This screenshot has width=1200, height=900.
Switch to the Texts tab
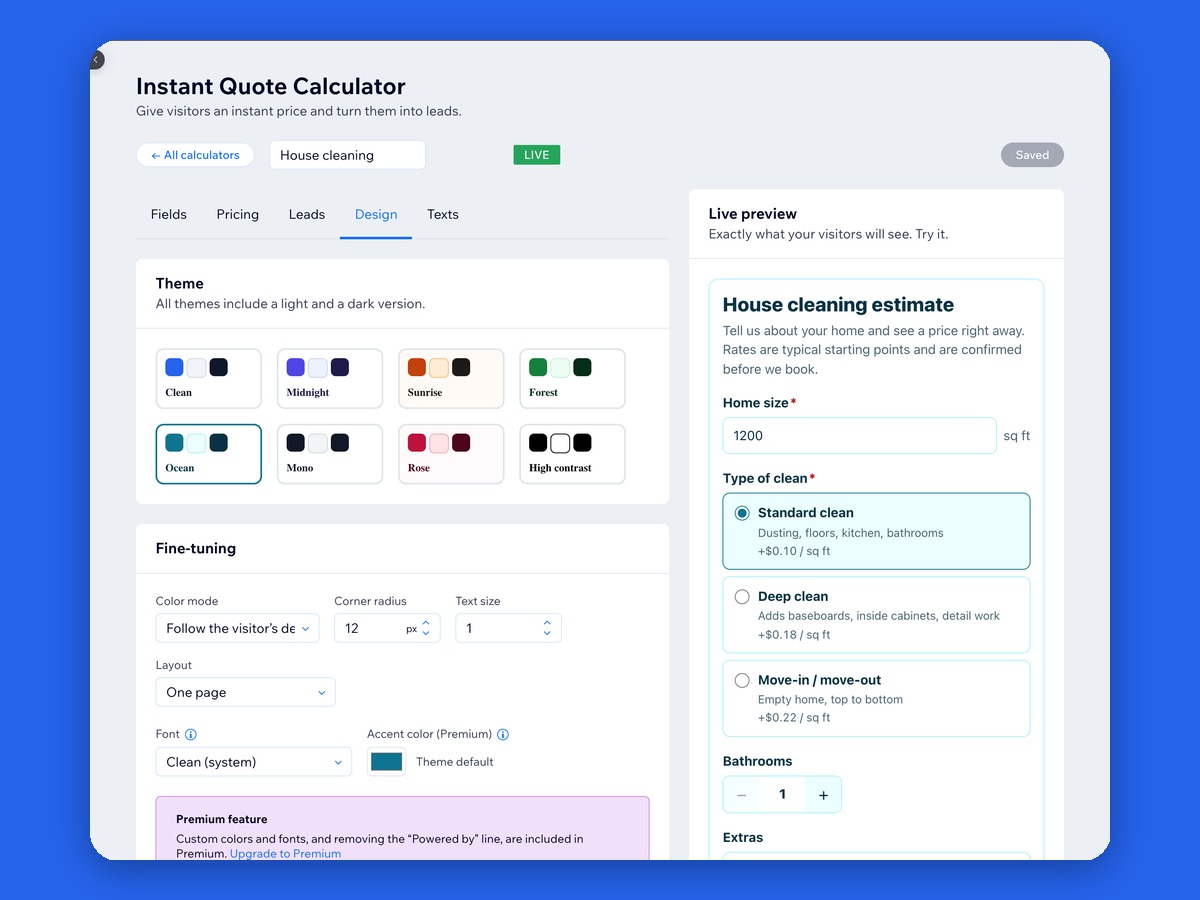443,214
